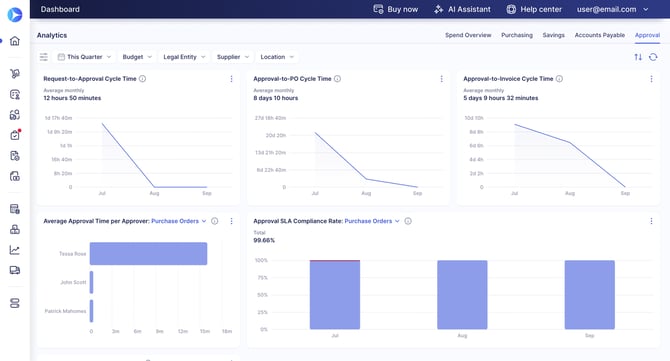Open the user@email.com account menu
The image size is (670, 361).
click(612, 9)
